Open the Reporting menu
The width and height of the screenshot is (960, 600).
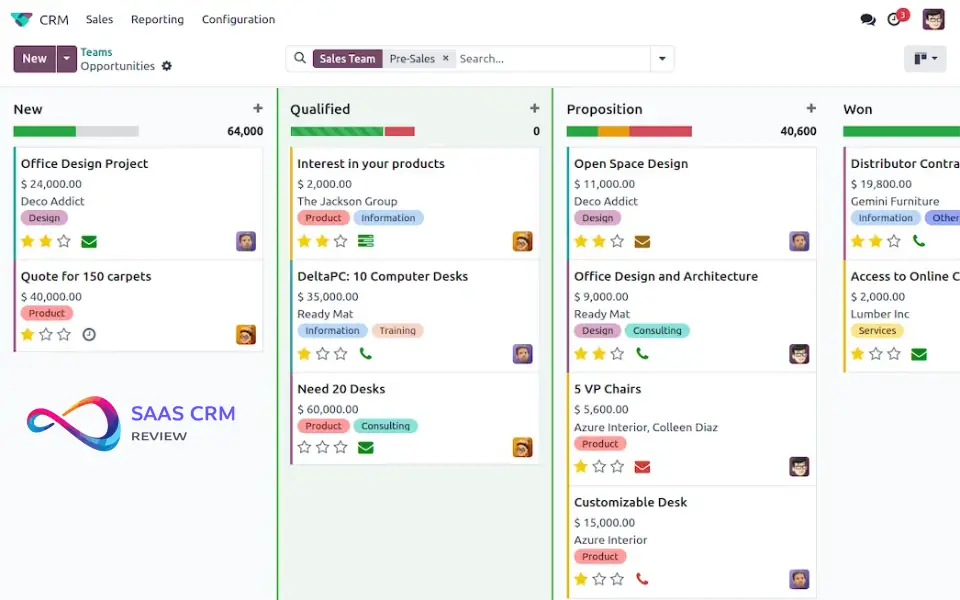click(x=157, y=20)
